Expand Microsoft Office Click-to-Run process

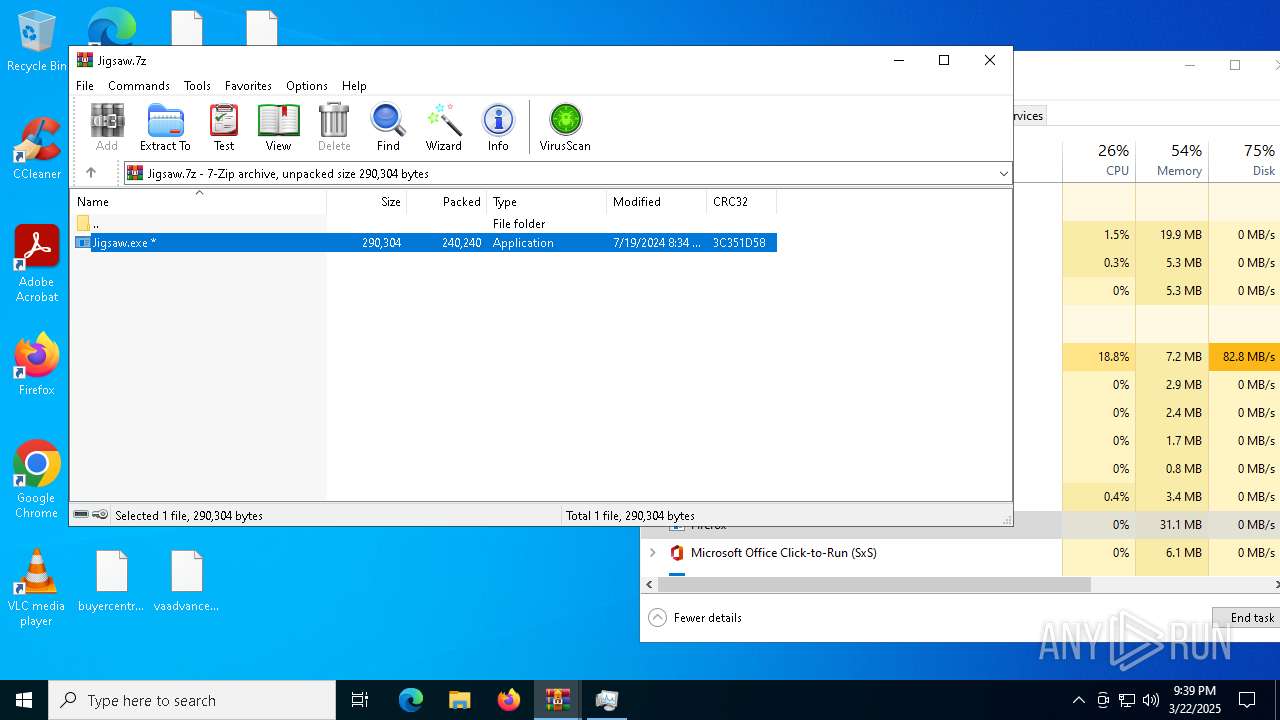click(x=653, y=553)
